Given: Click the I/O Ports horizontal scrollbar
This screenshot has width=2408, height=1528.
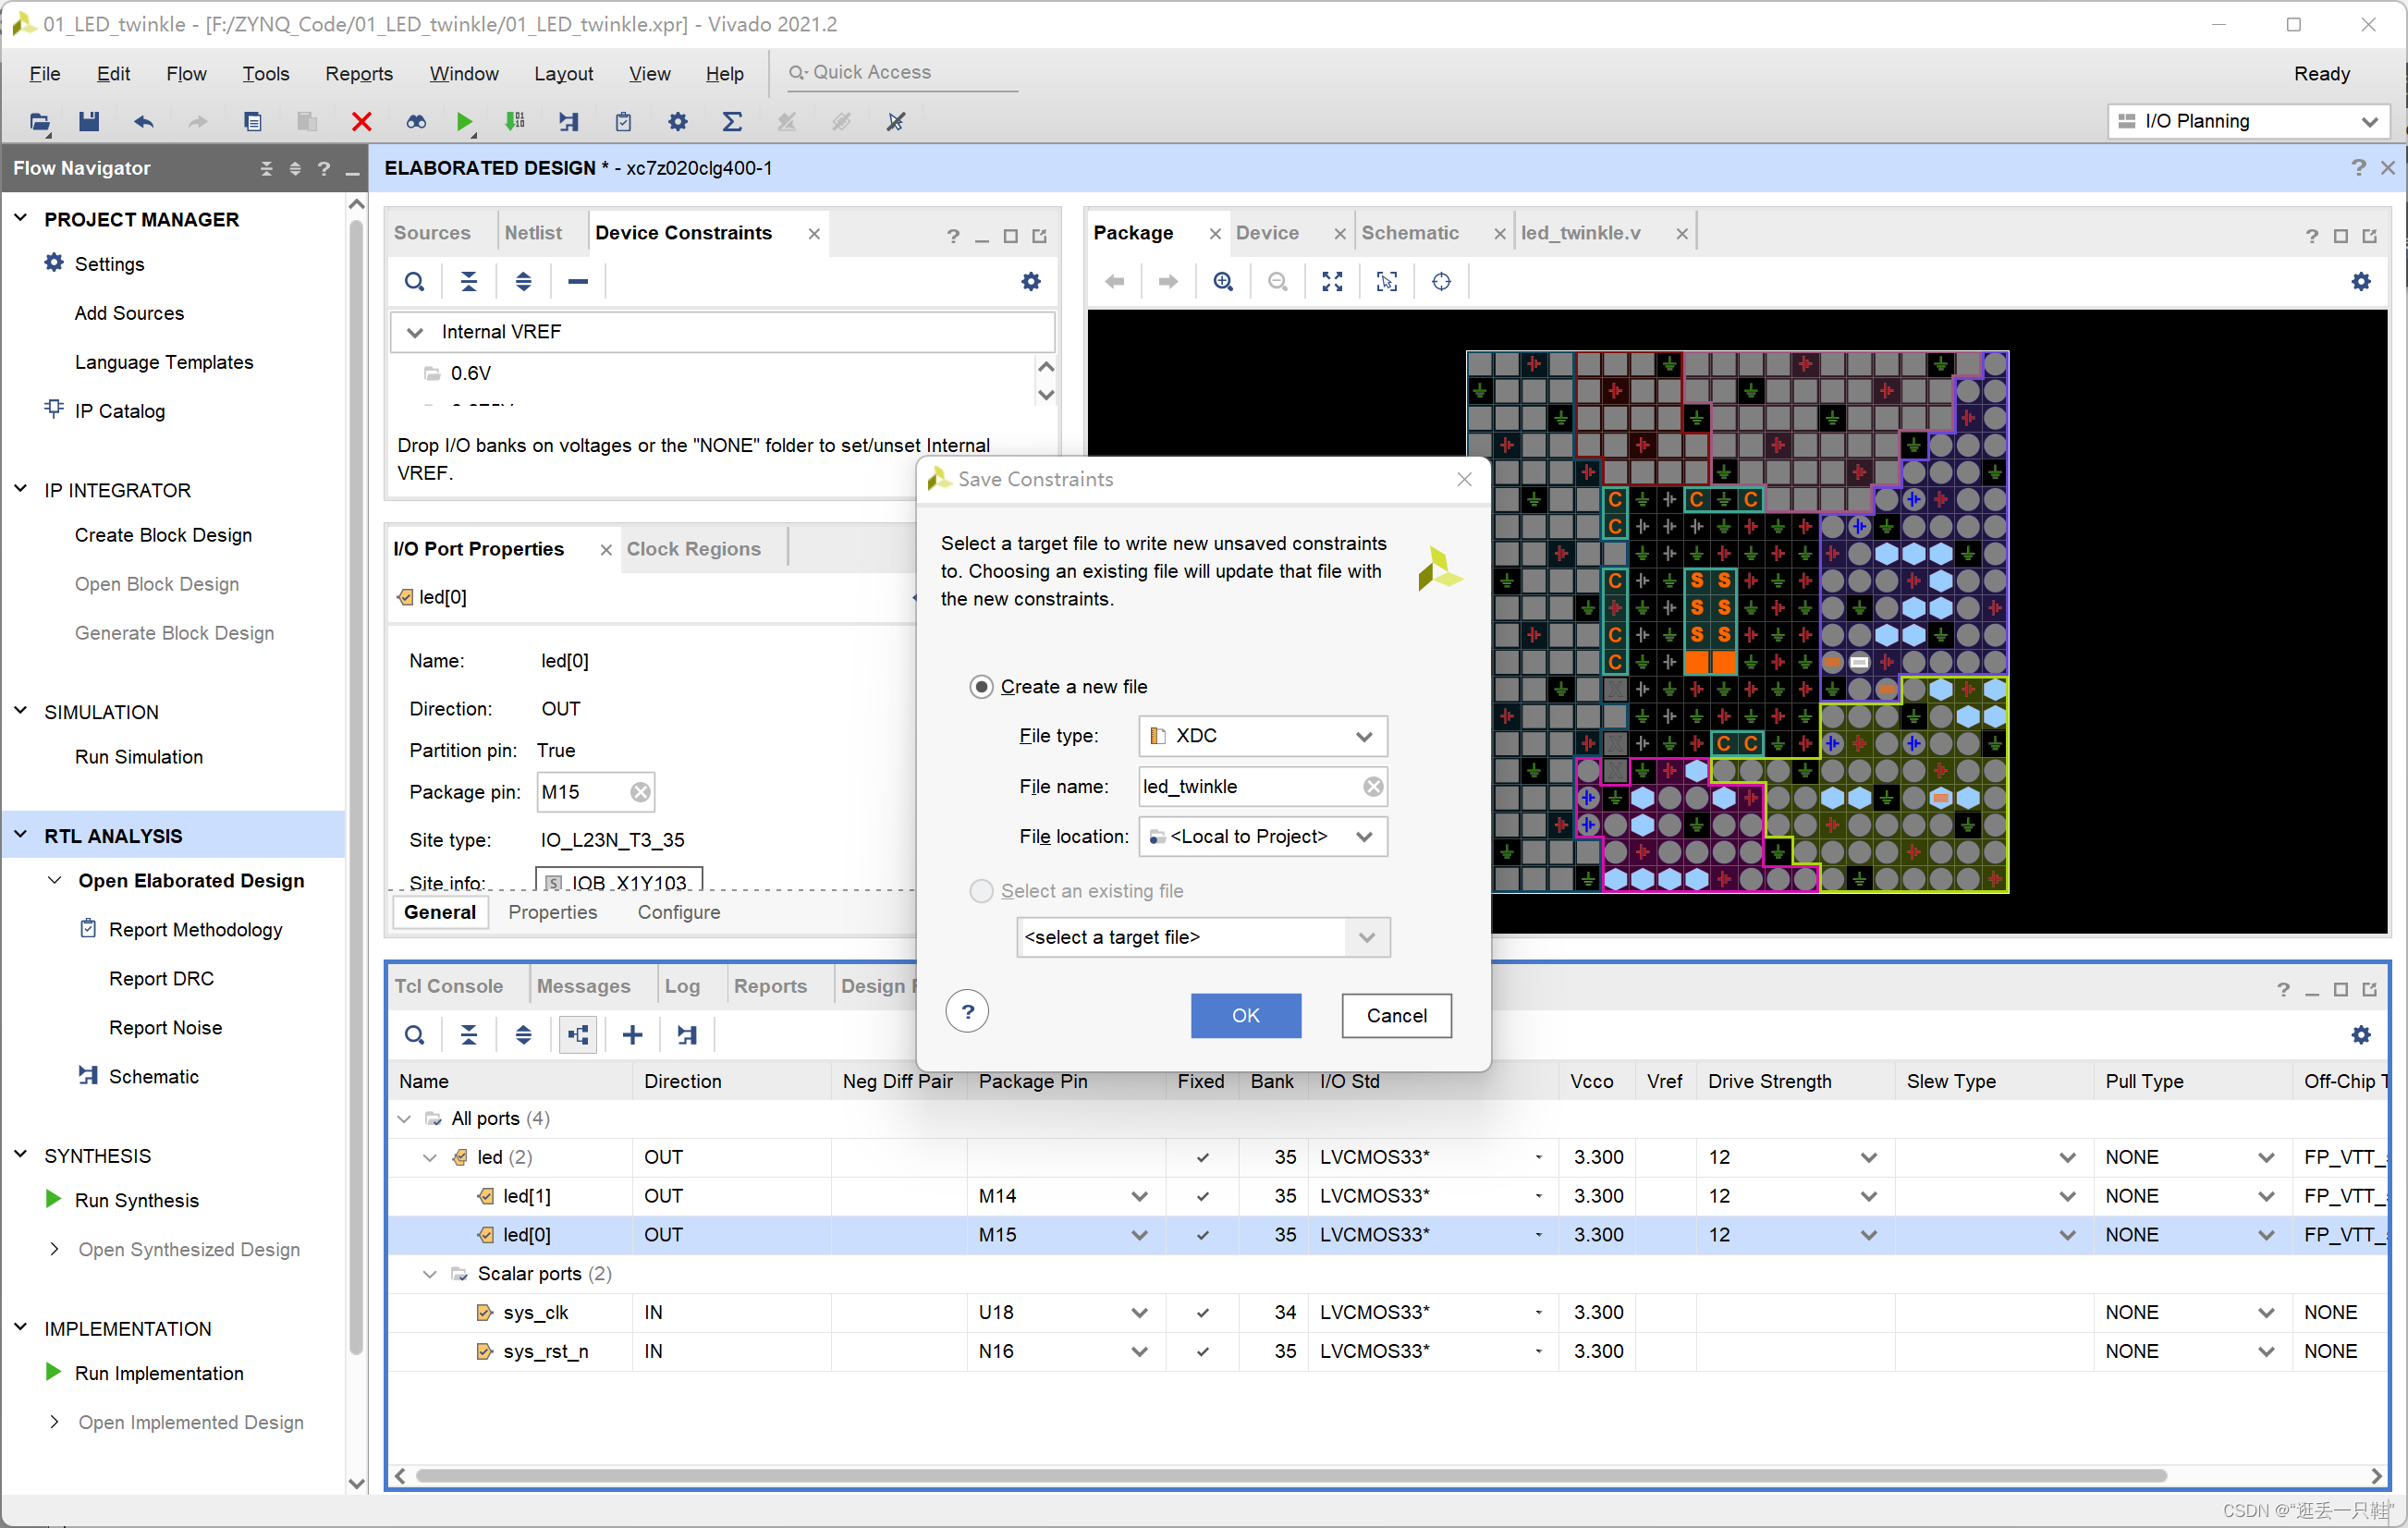Looking at the screenshot, I should [1290, 1476].
